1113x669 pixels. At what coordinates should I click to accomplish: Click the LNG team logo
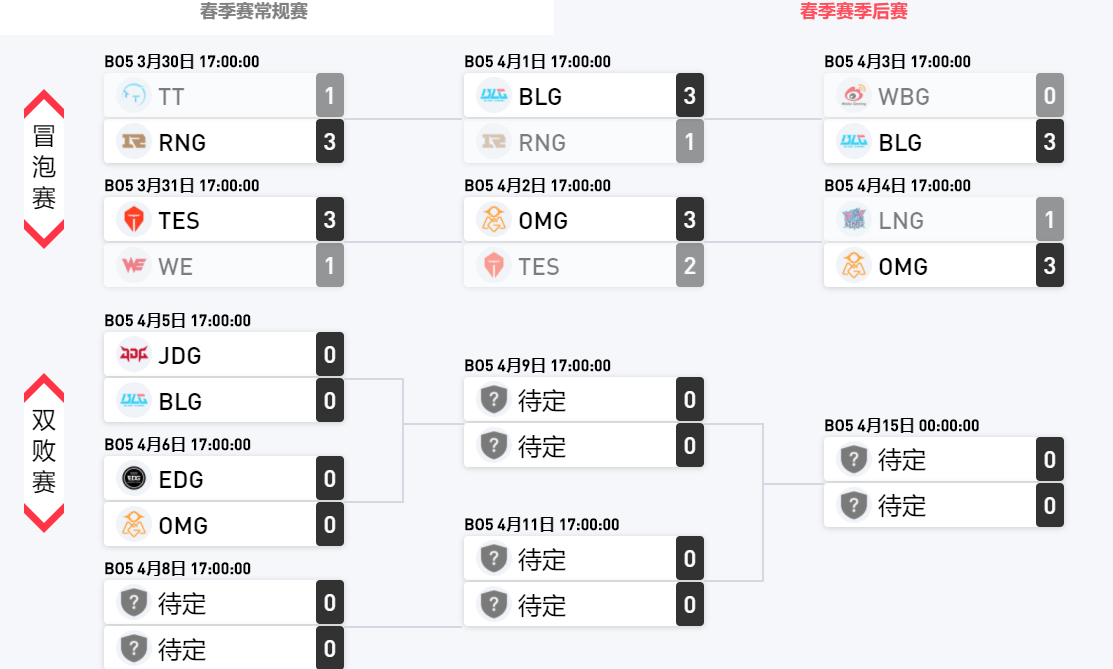[x=853, y=221]
